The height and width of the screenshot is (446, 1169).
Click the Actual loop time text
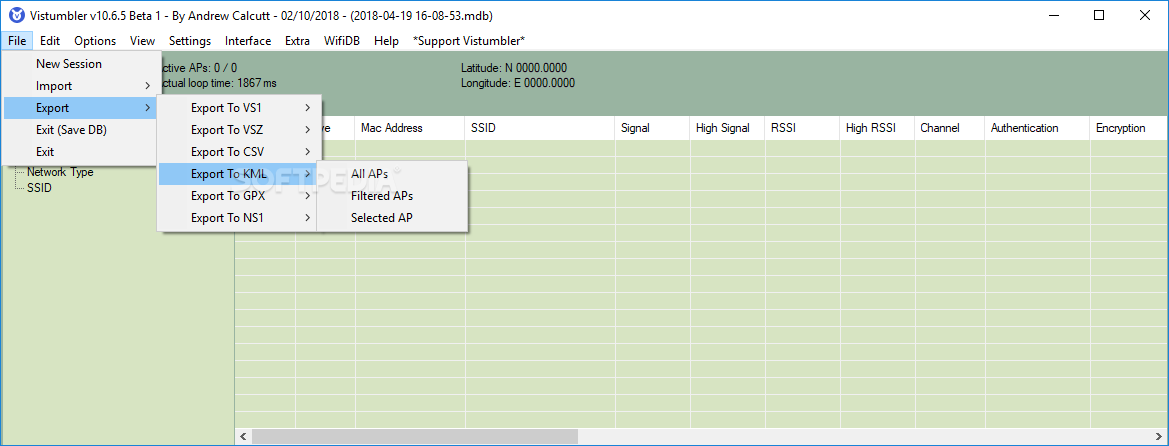coord(218,83)
